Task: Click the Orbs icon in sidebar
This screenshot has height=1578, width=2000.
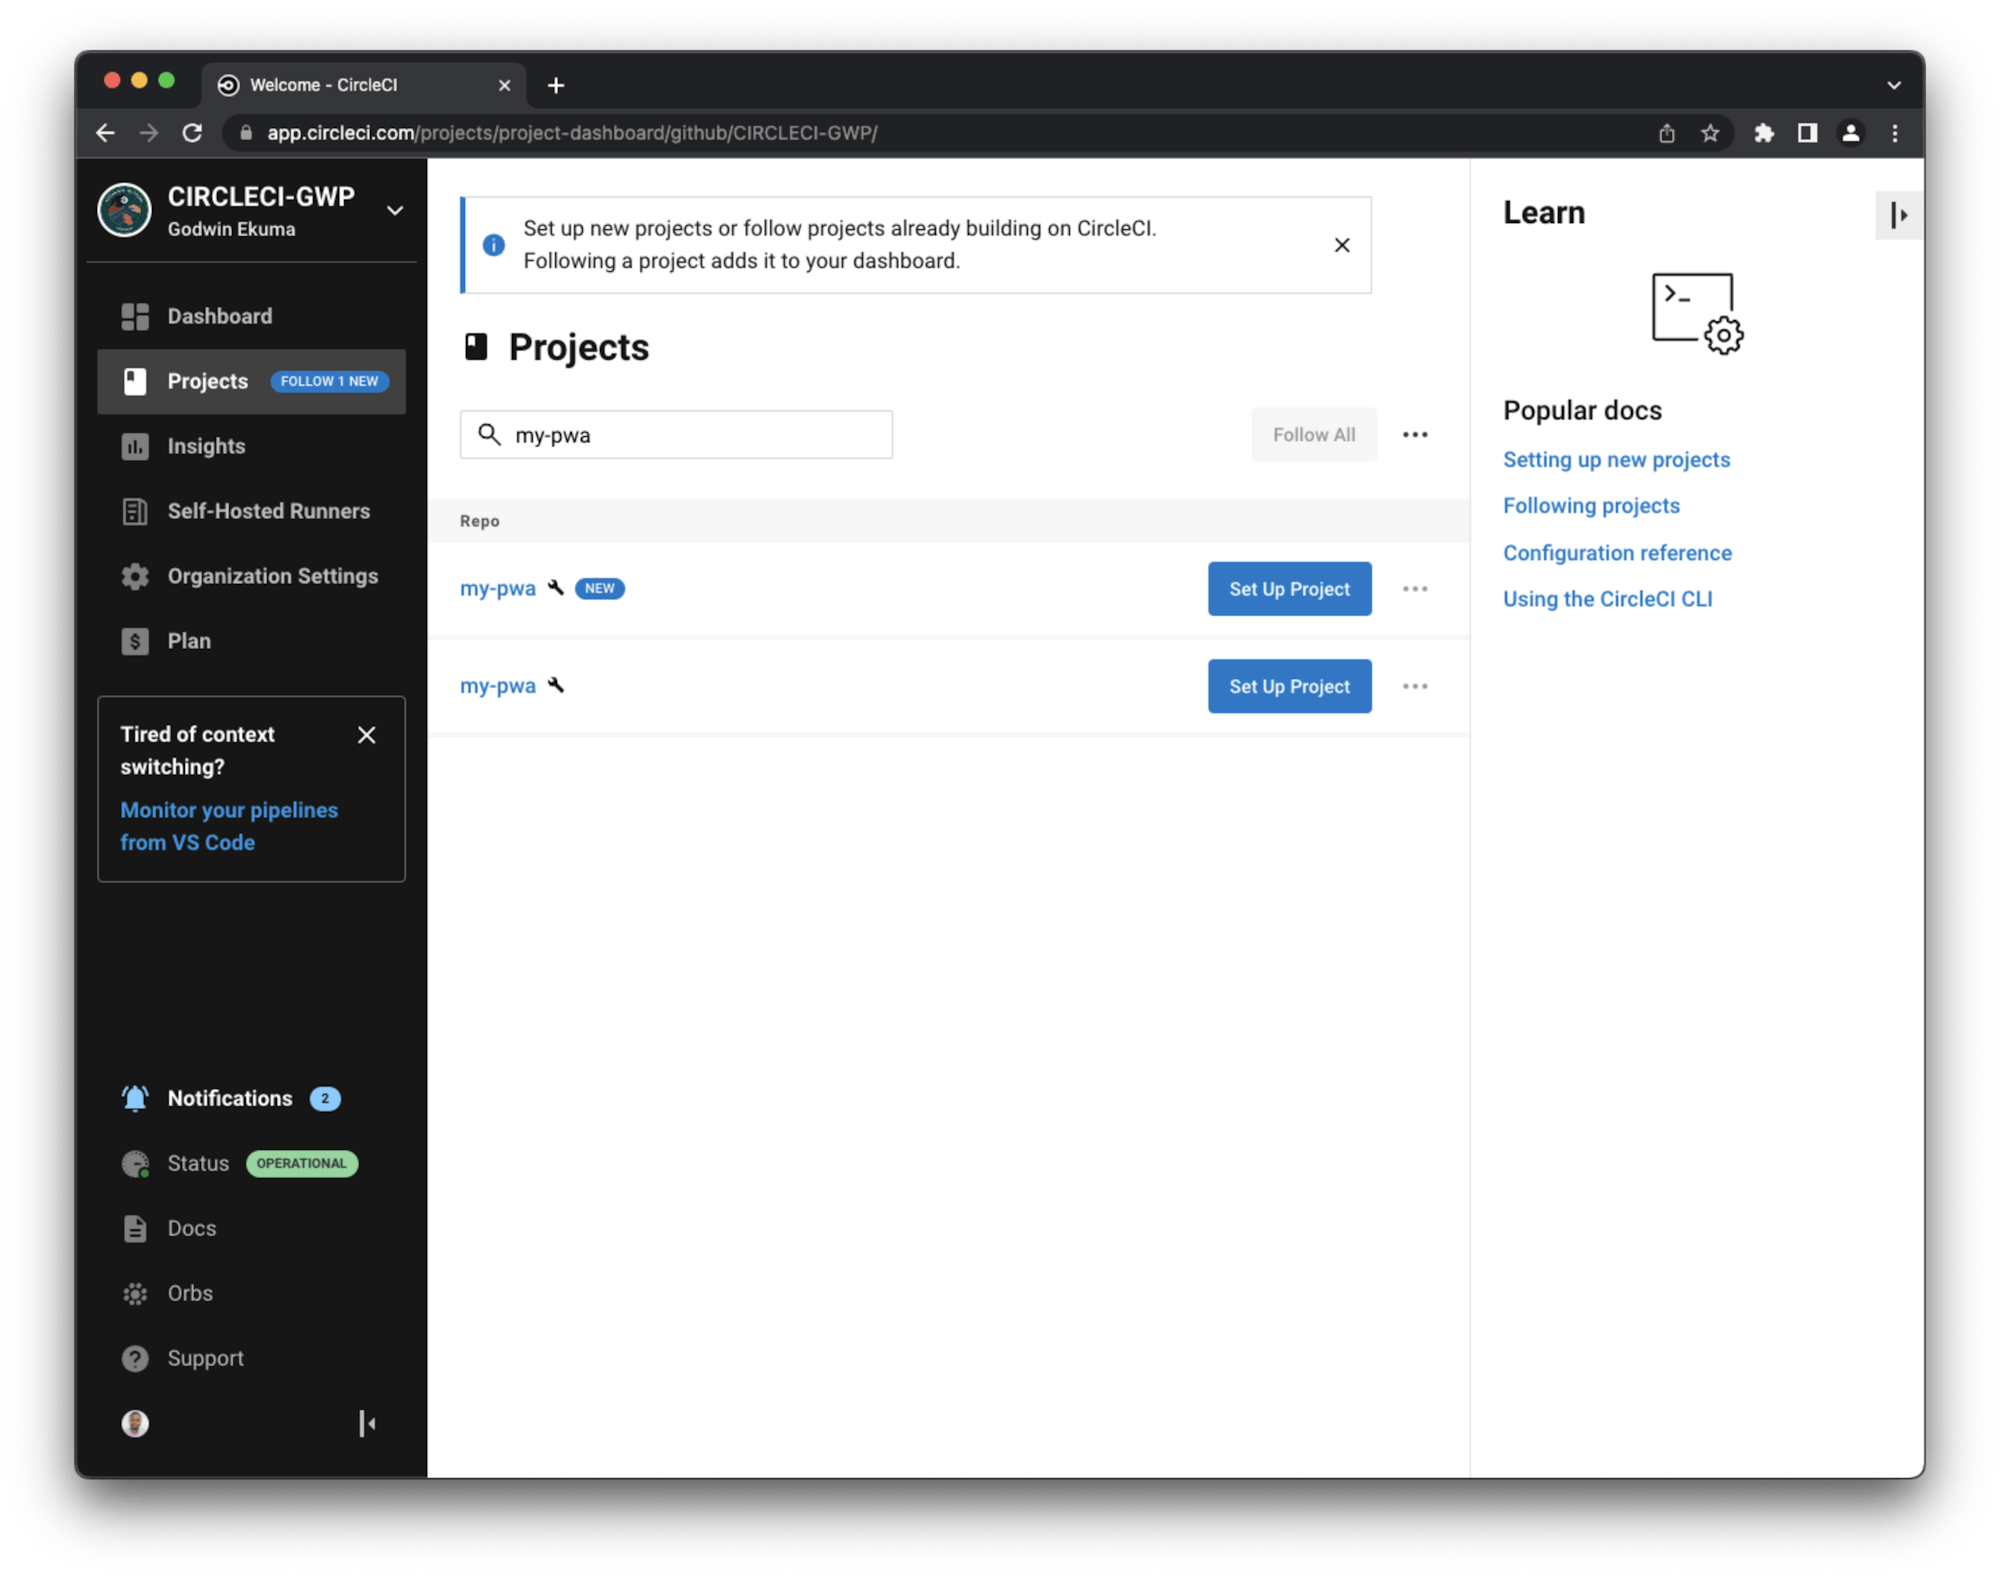Action: [135, 1293]
